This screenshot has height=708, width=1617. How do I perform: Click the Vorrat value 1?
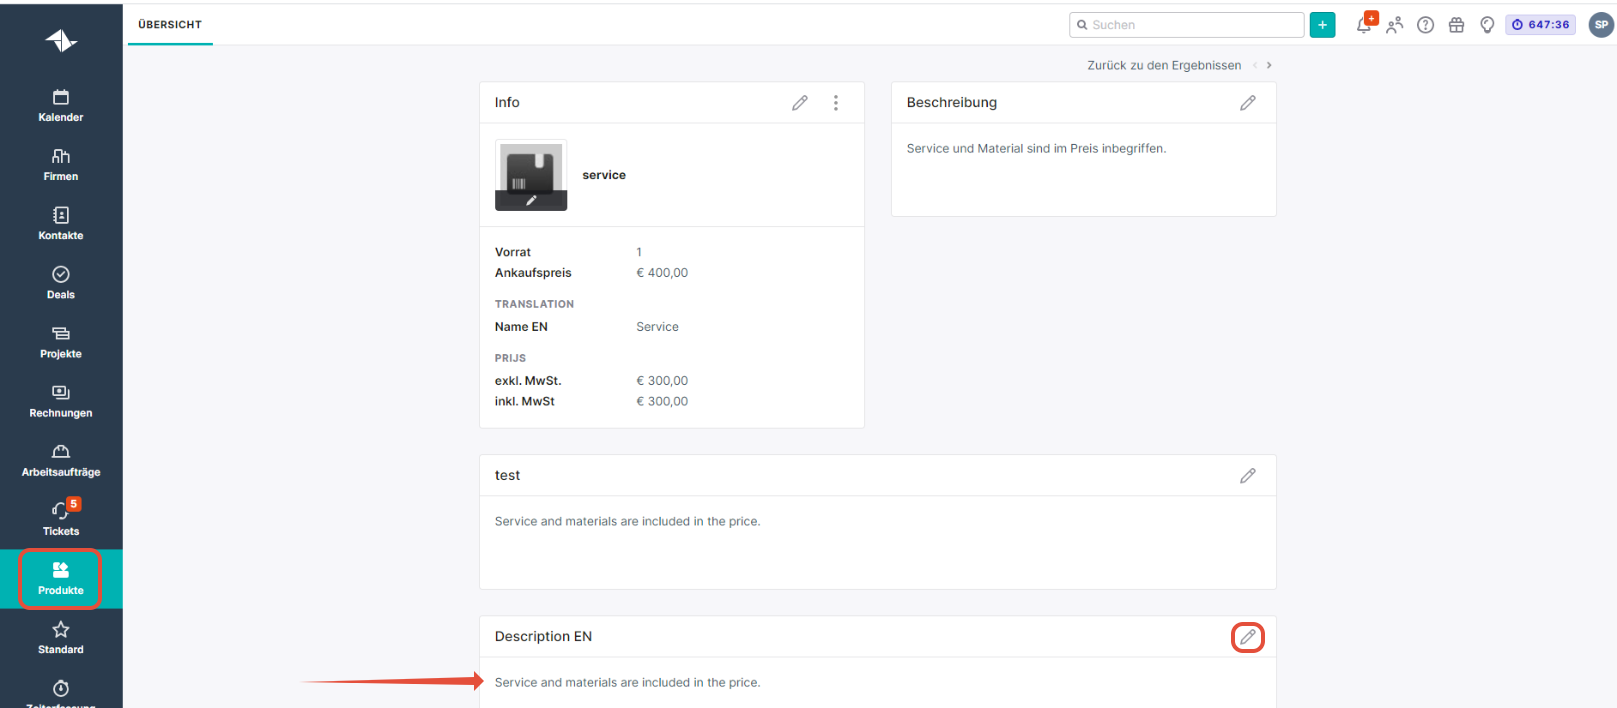(x=639, y=252)
